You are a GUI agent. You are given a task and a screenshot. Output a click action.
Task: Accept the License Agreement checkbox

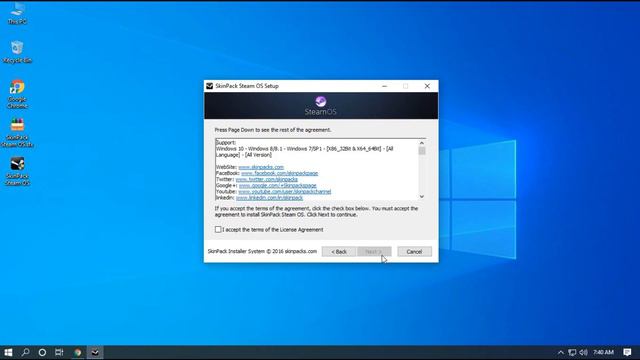coord(218,230)
